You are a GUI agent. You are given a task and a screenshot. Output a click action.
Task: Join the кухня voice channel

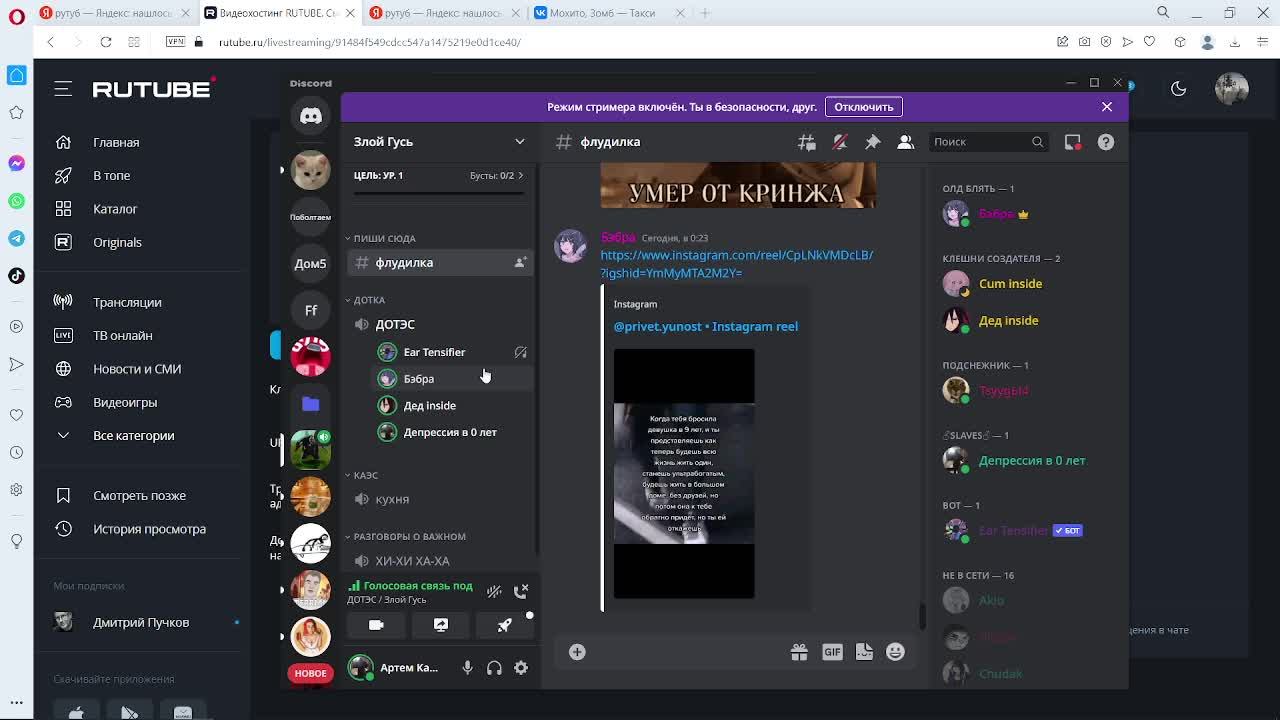[440, 499]
